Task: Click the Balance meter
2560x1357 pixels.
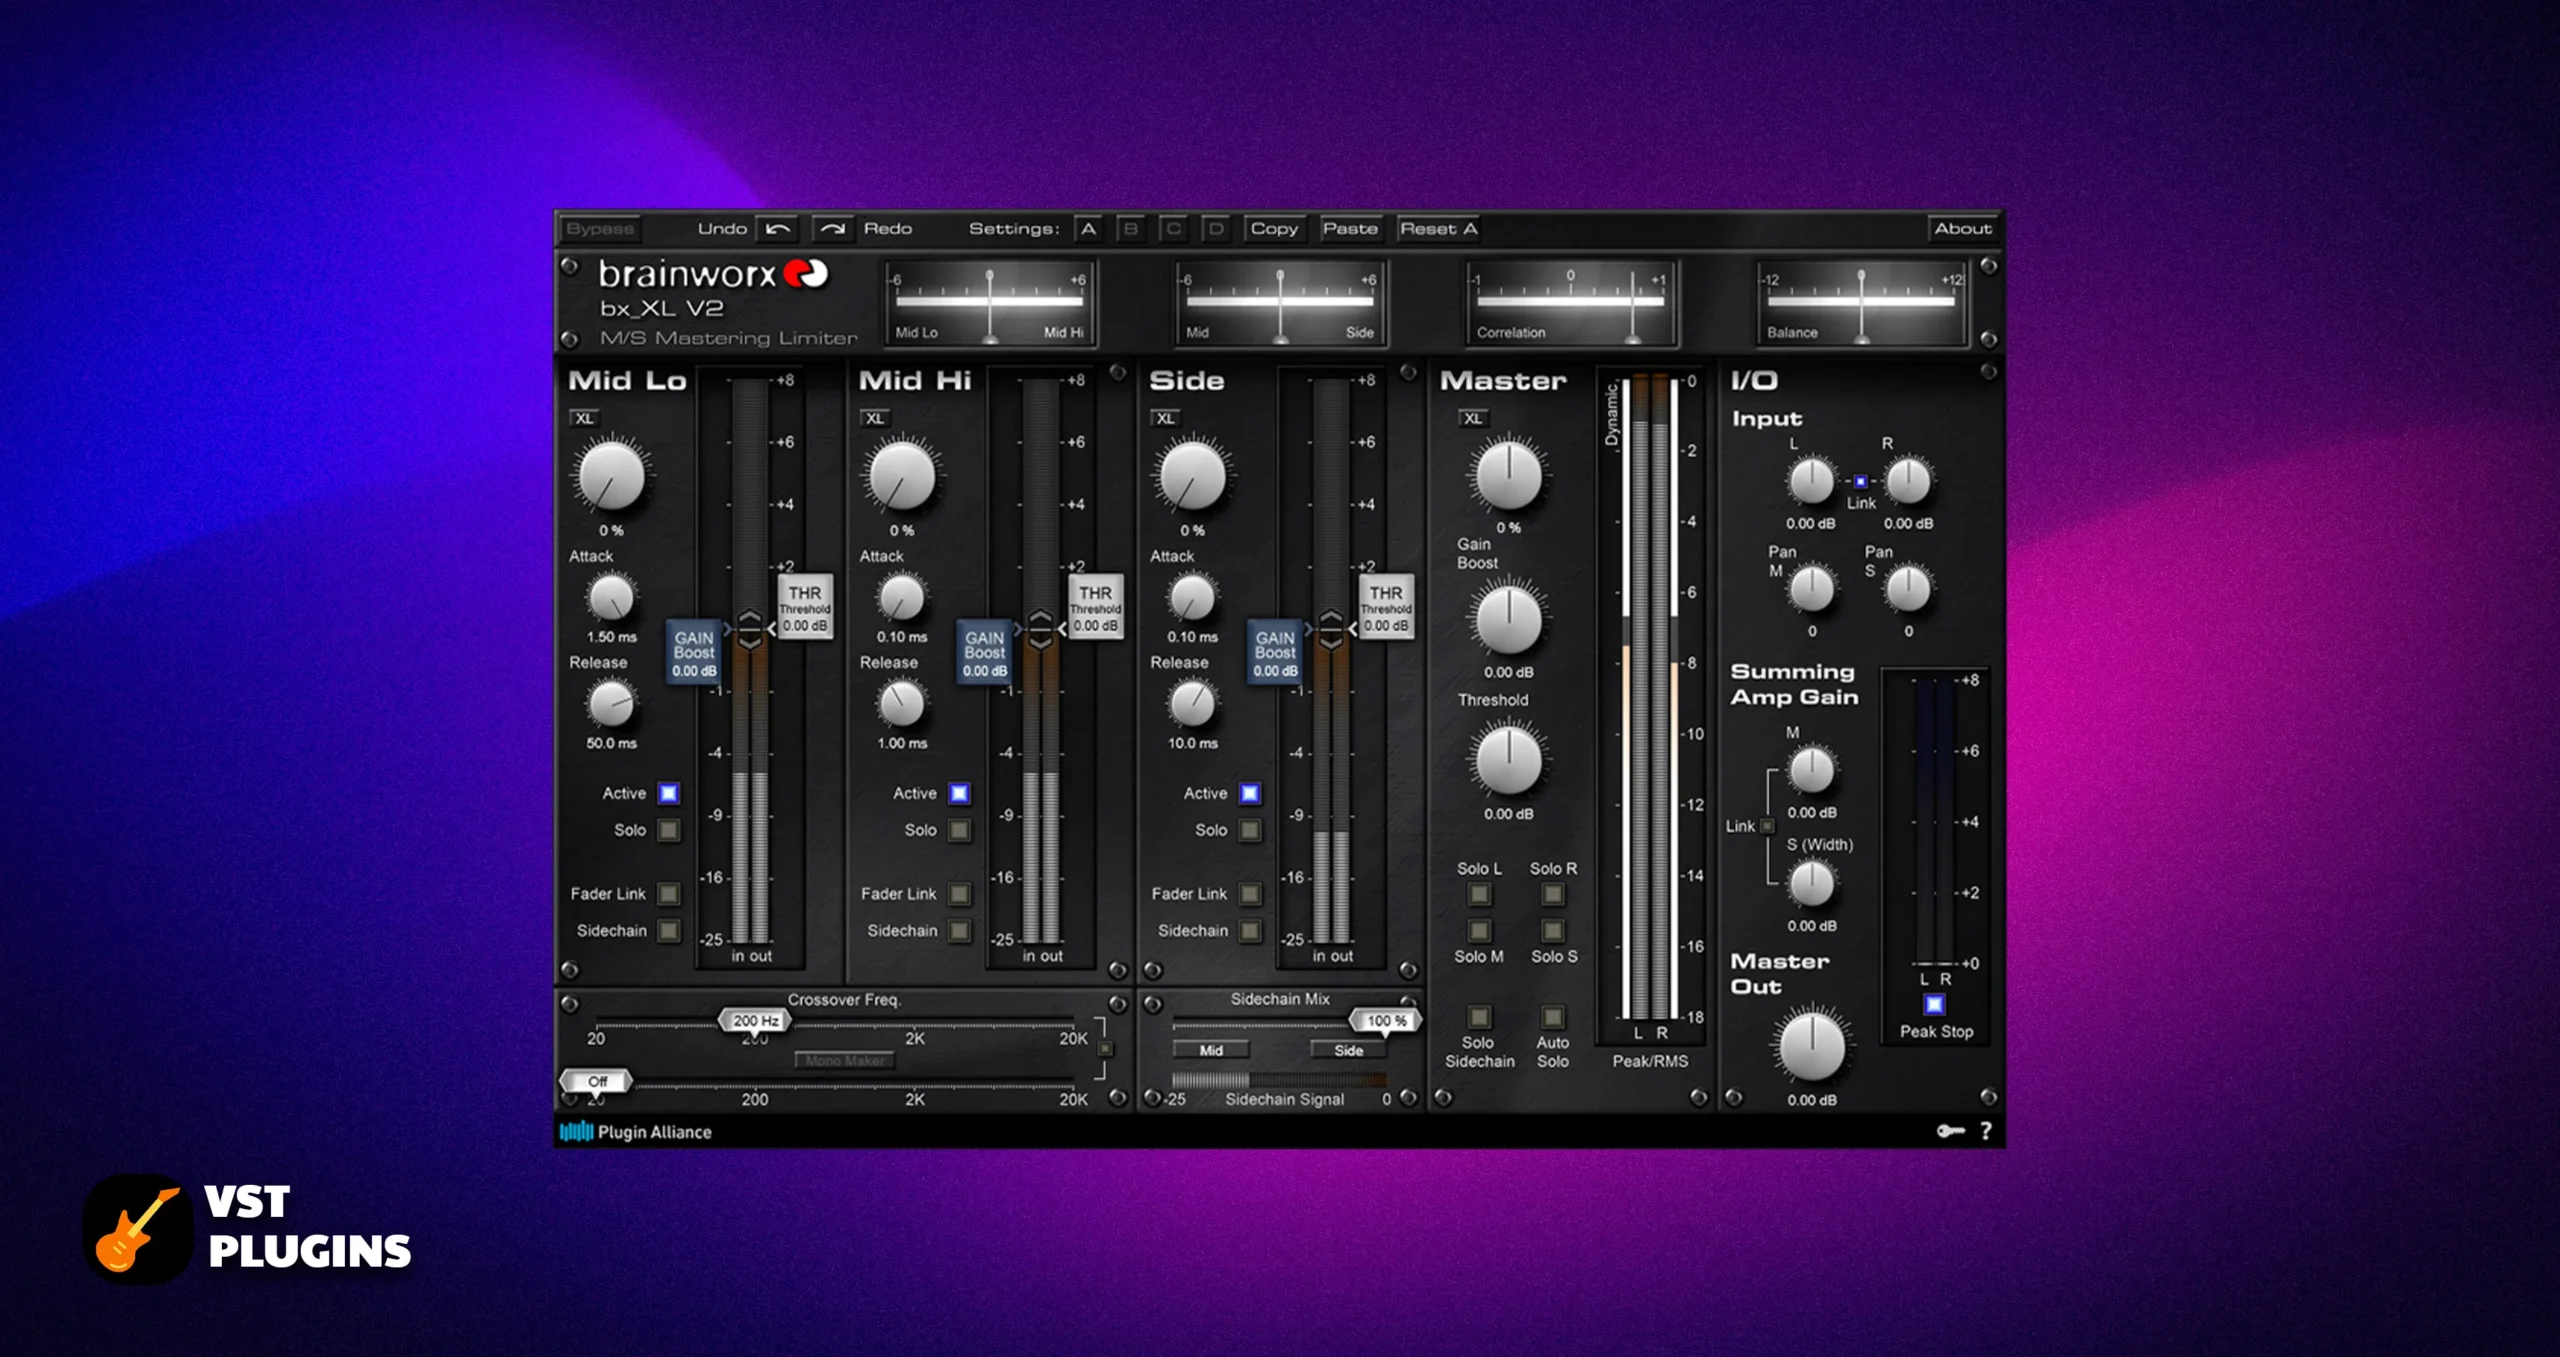Action: coord(1861,304)
